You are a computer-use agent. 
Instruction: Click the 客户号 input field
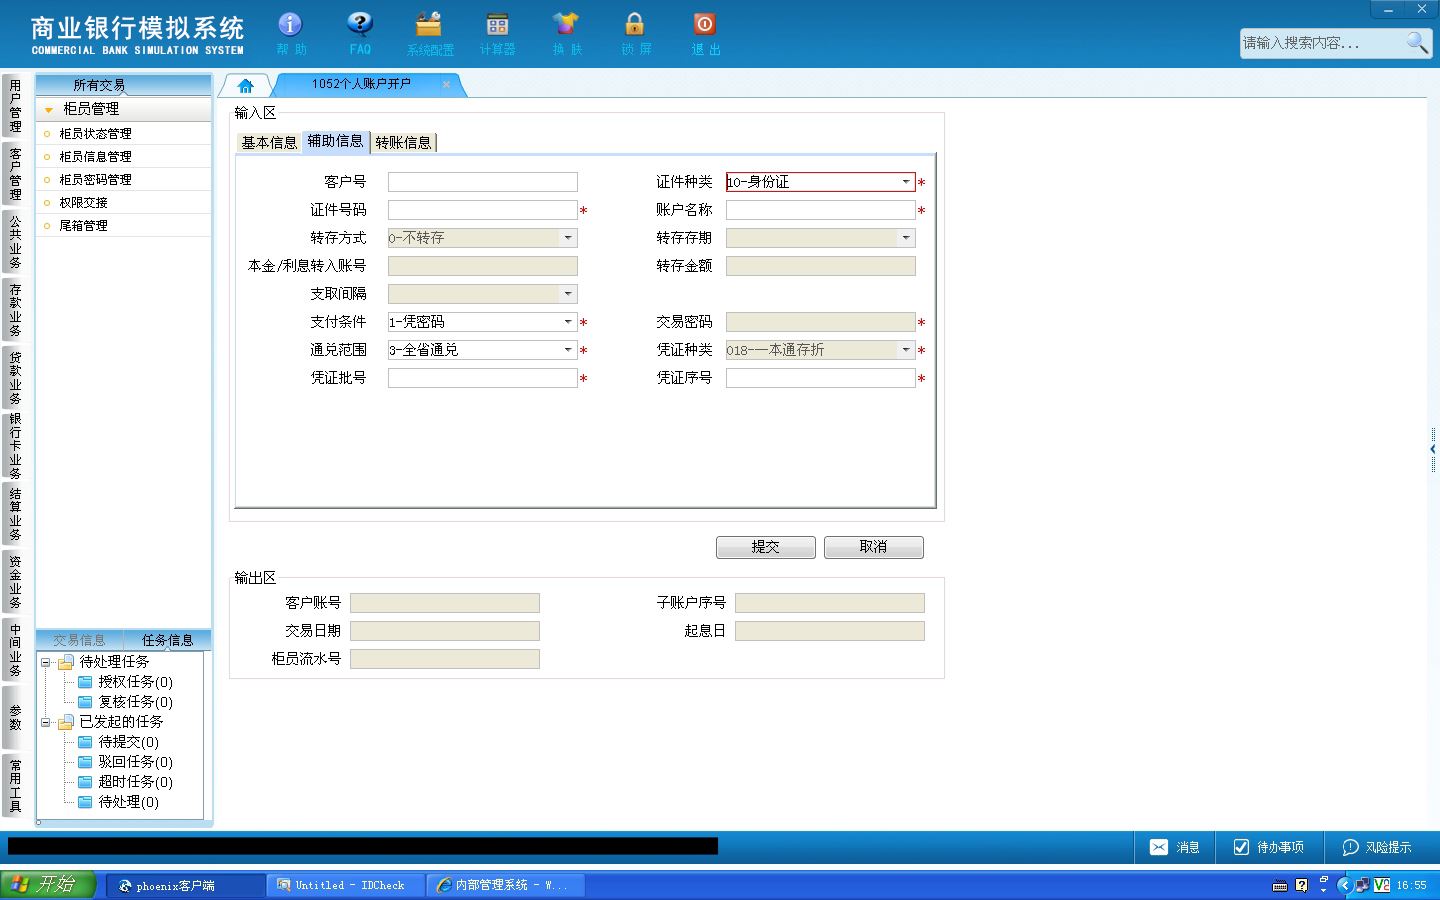click(482, 182)
